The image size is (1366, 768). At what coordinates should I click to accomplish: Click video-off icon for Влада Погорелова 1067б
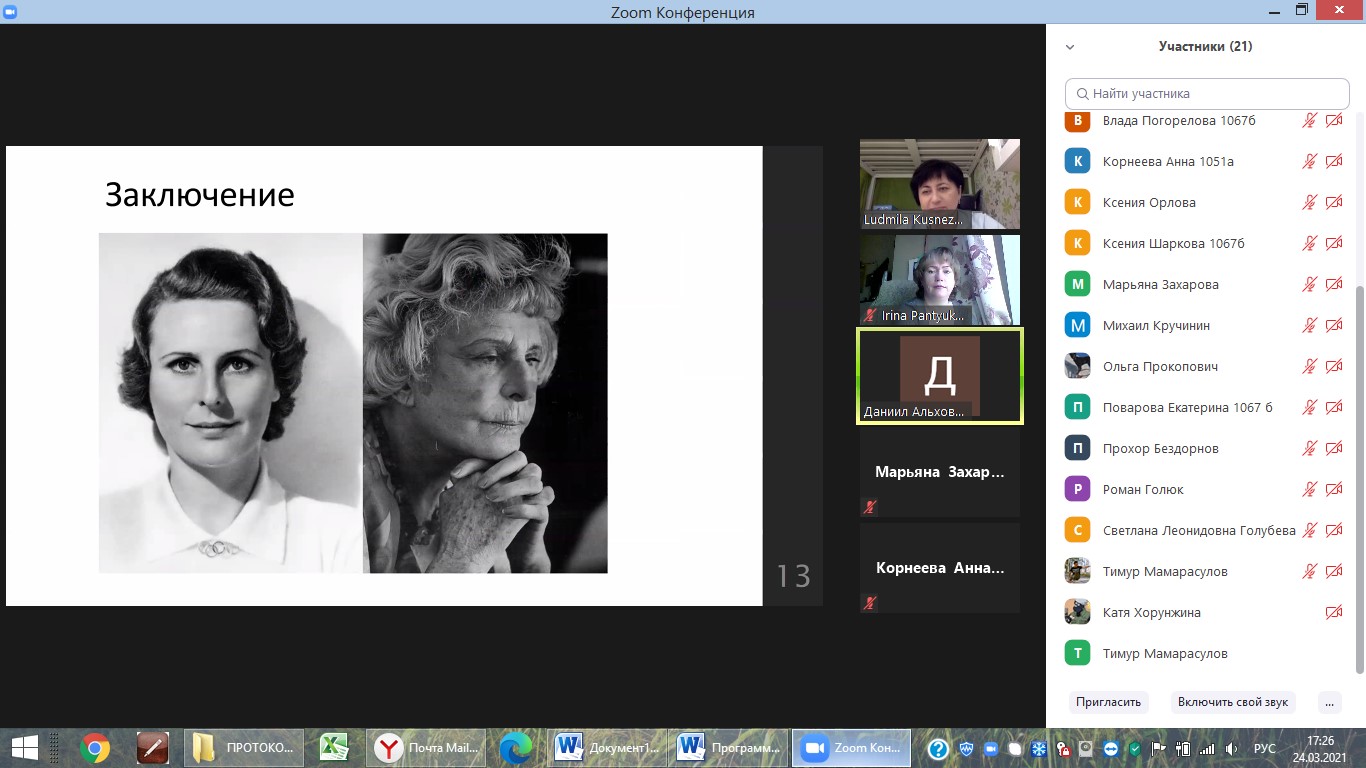tap(1334, 121)
